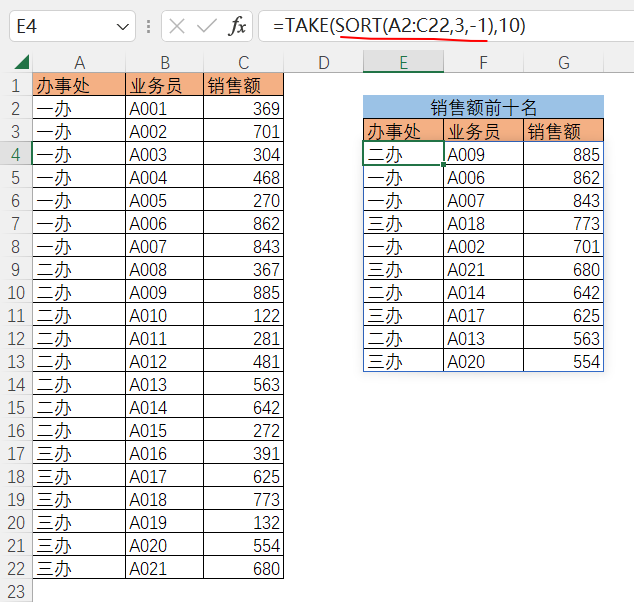Select cell with value 885 in column G
634x602 pixels.
(x=564, y=154)
